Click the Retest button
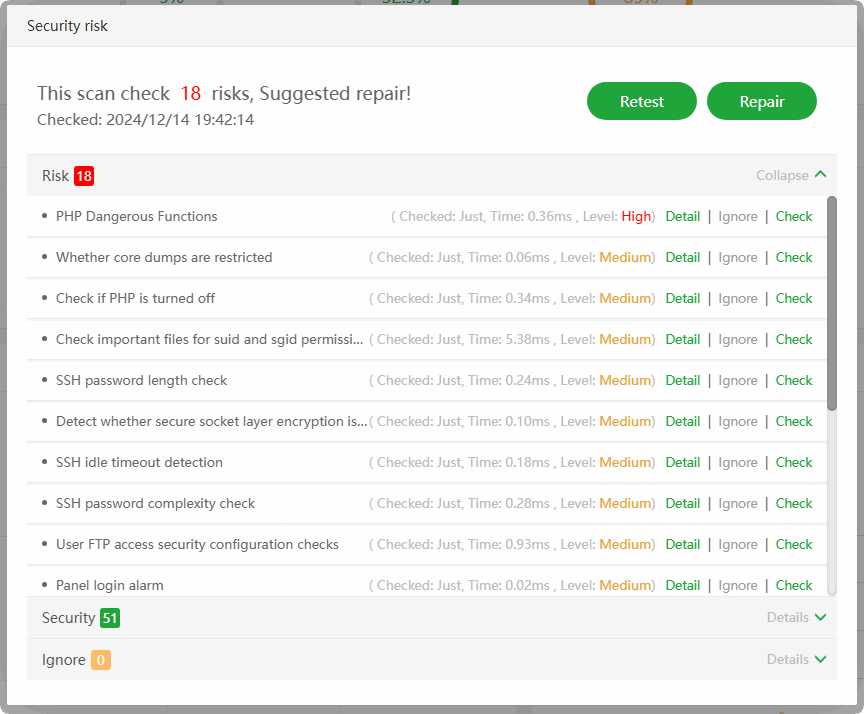 click(641, 101)
